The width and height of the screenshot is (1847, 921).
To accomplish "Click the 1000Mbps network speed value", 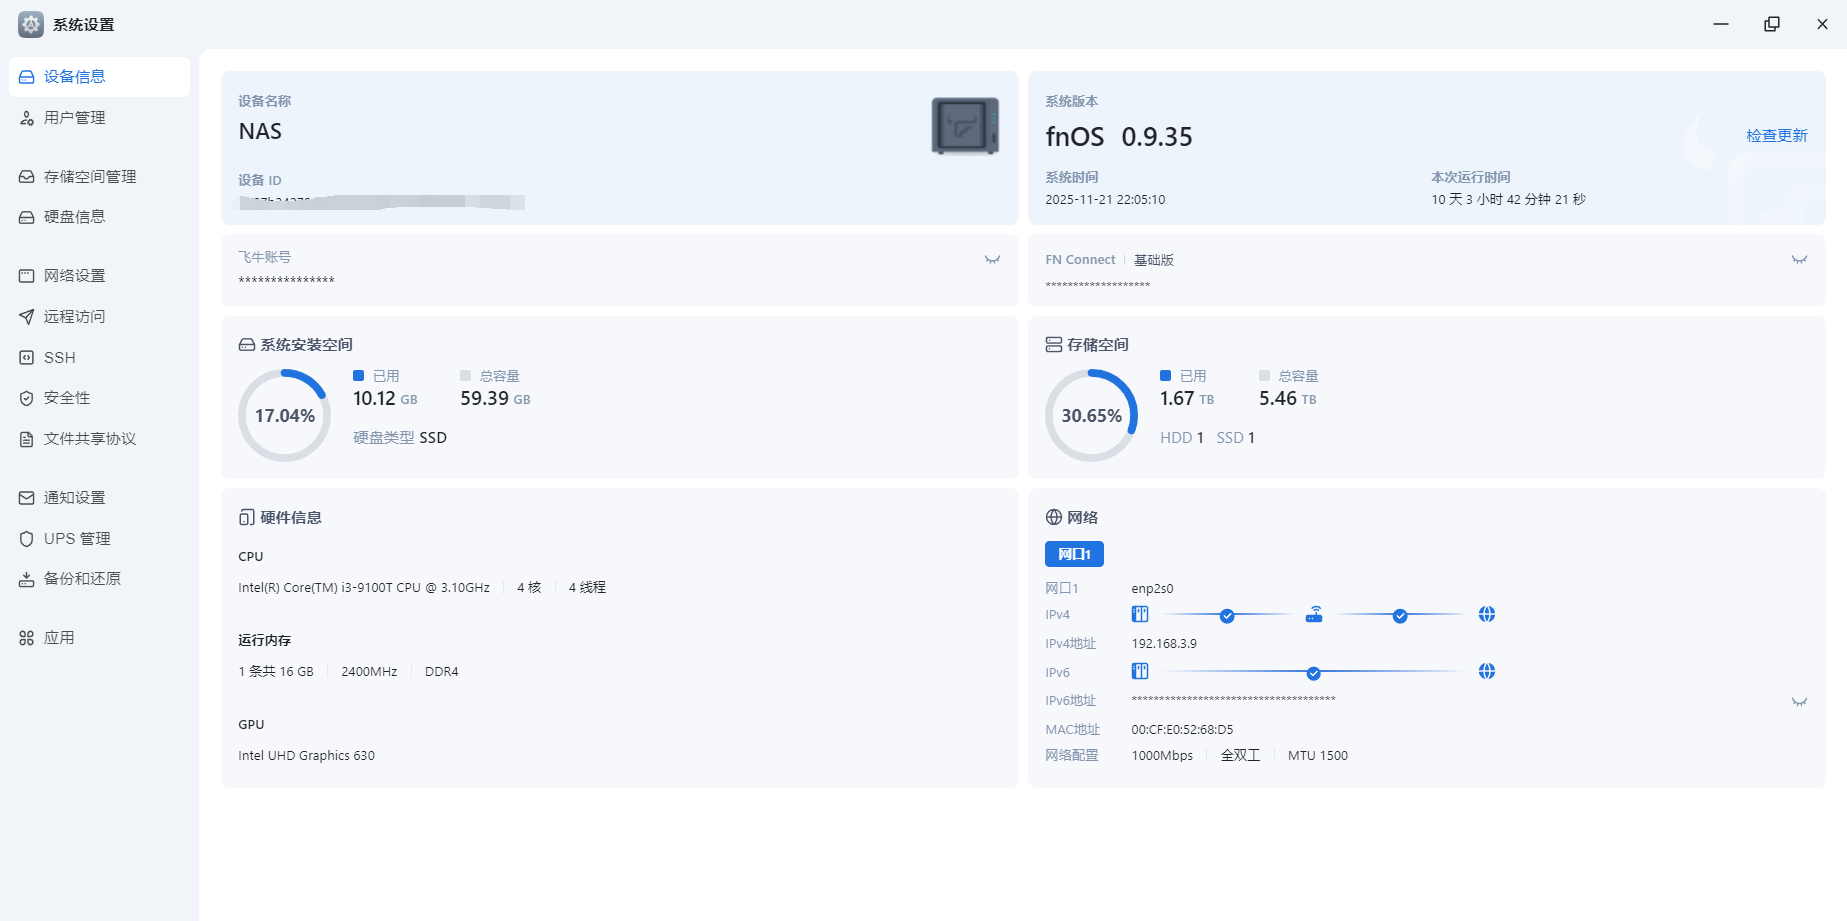I will pyautogui.click(x=1162, y=756).
